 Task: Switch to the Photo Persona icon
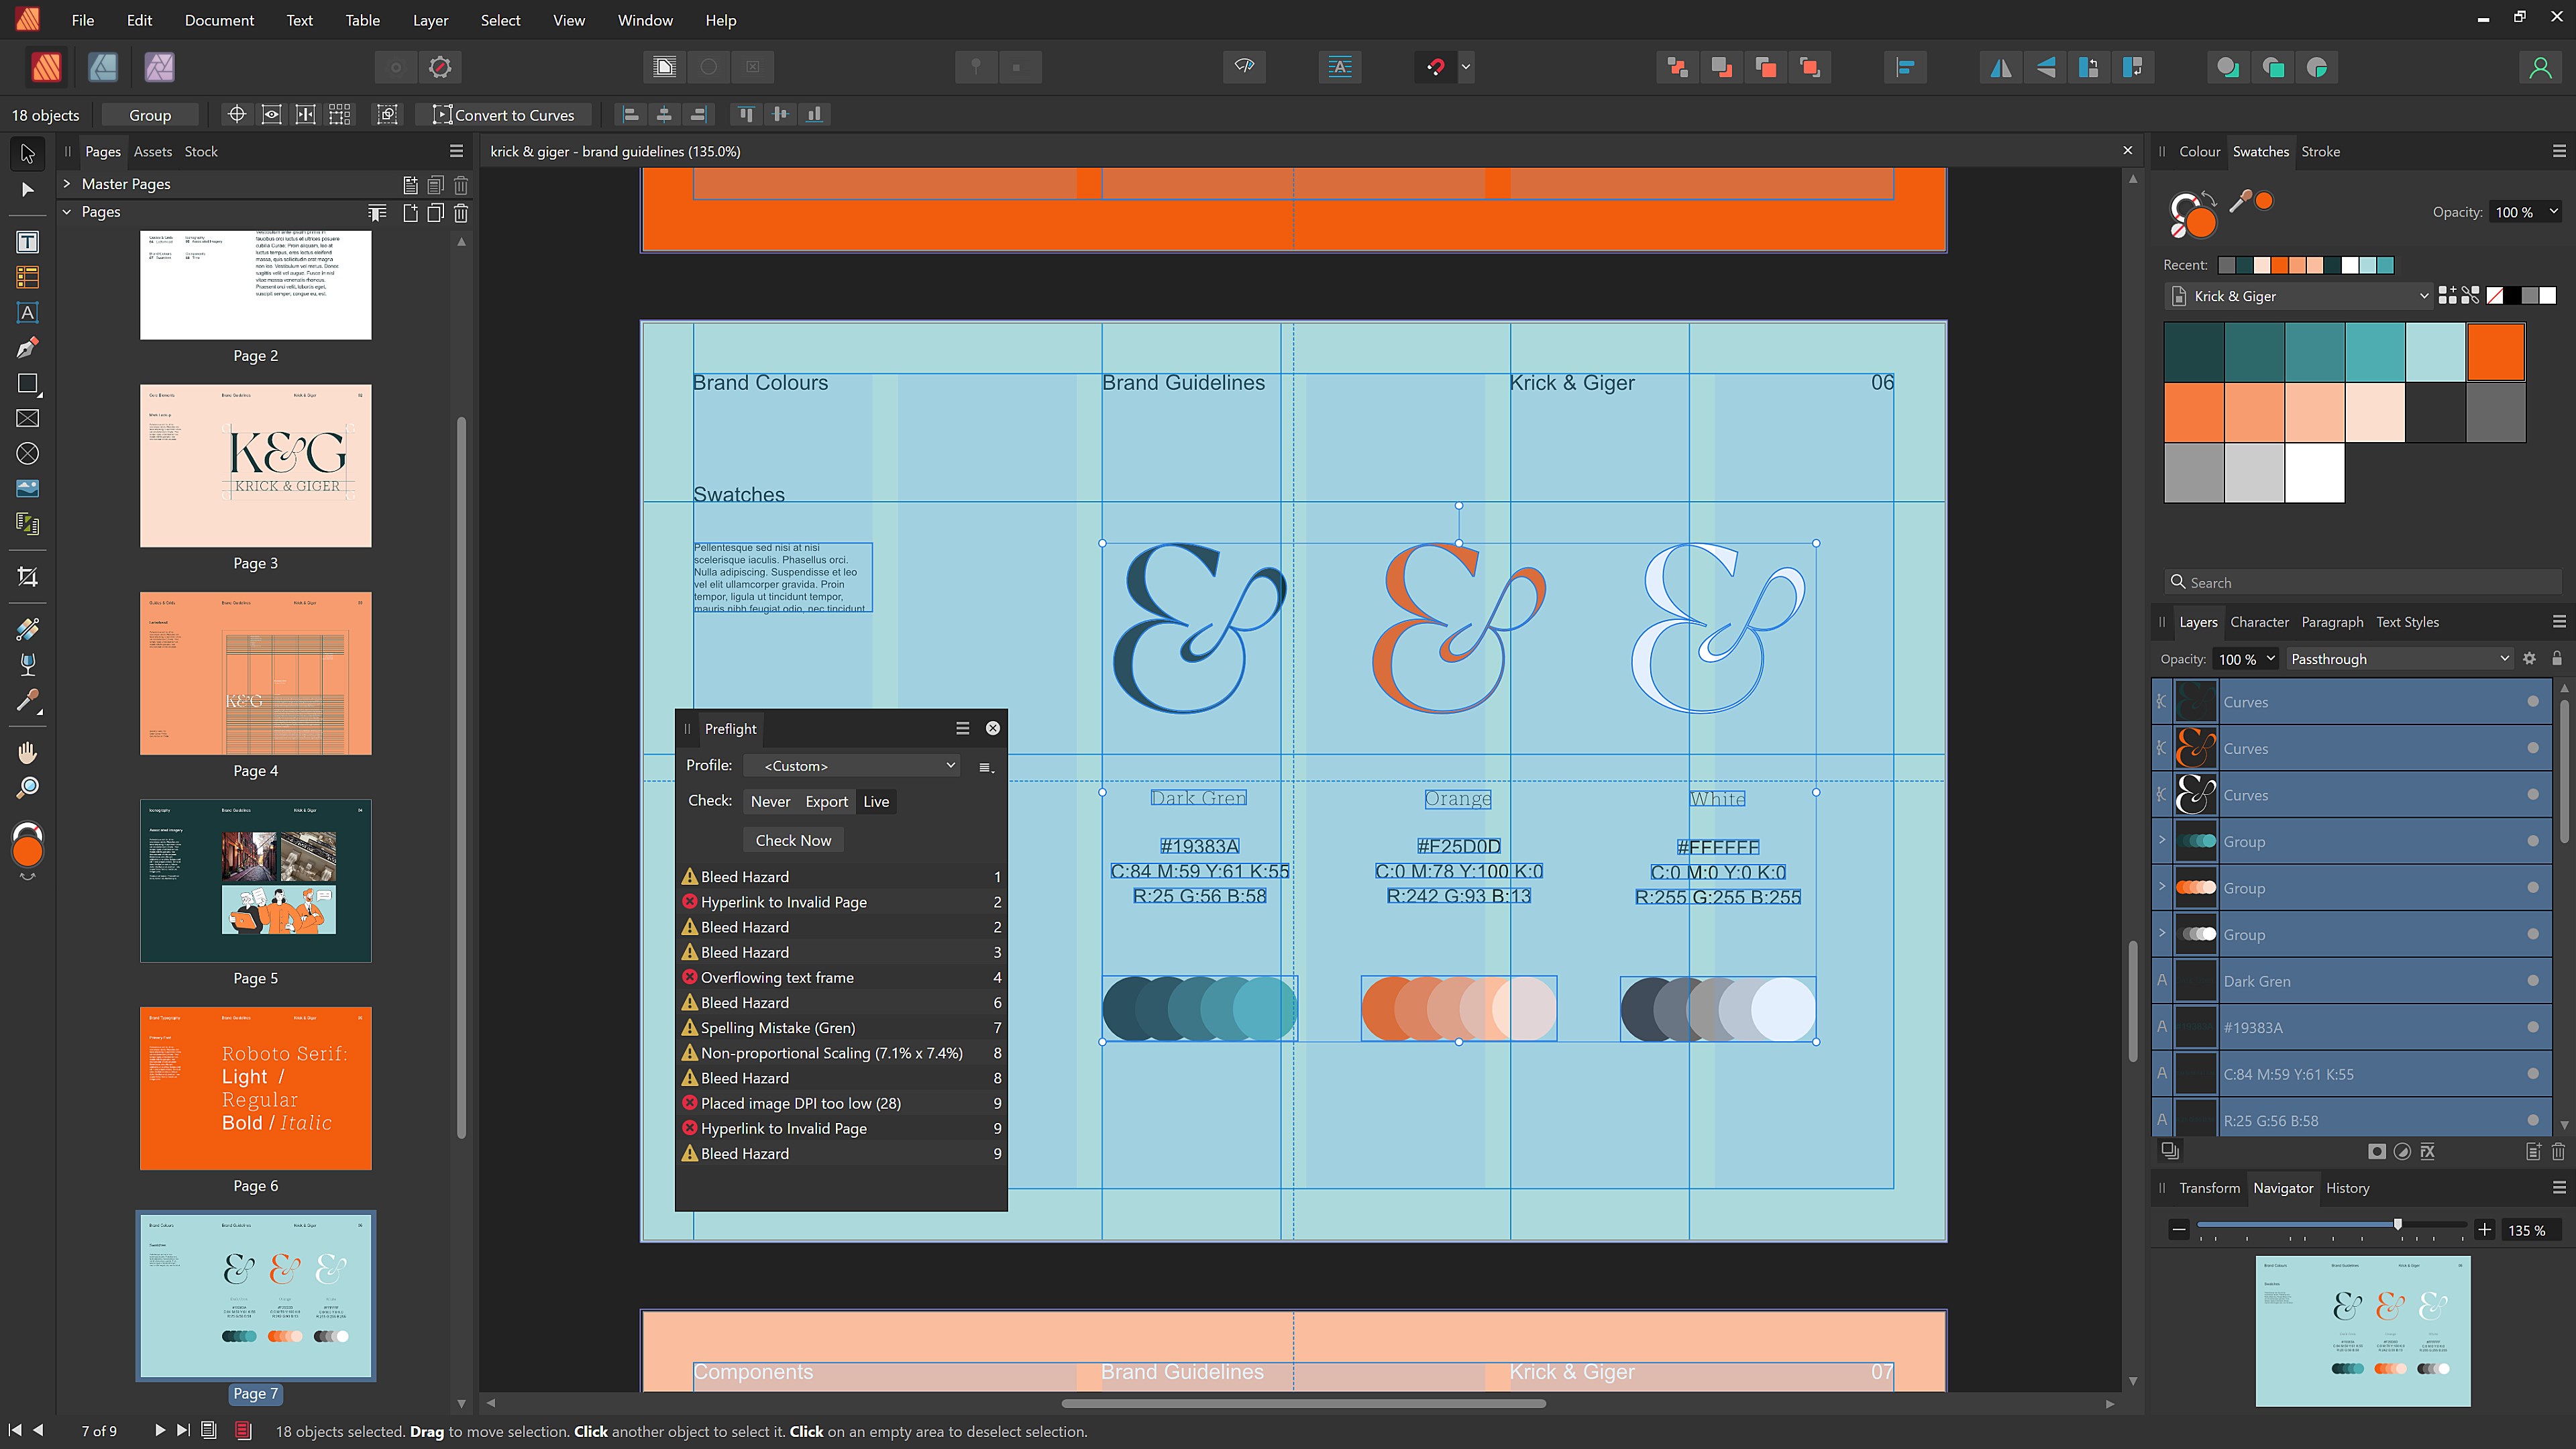click(159, 67)
